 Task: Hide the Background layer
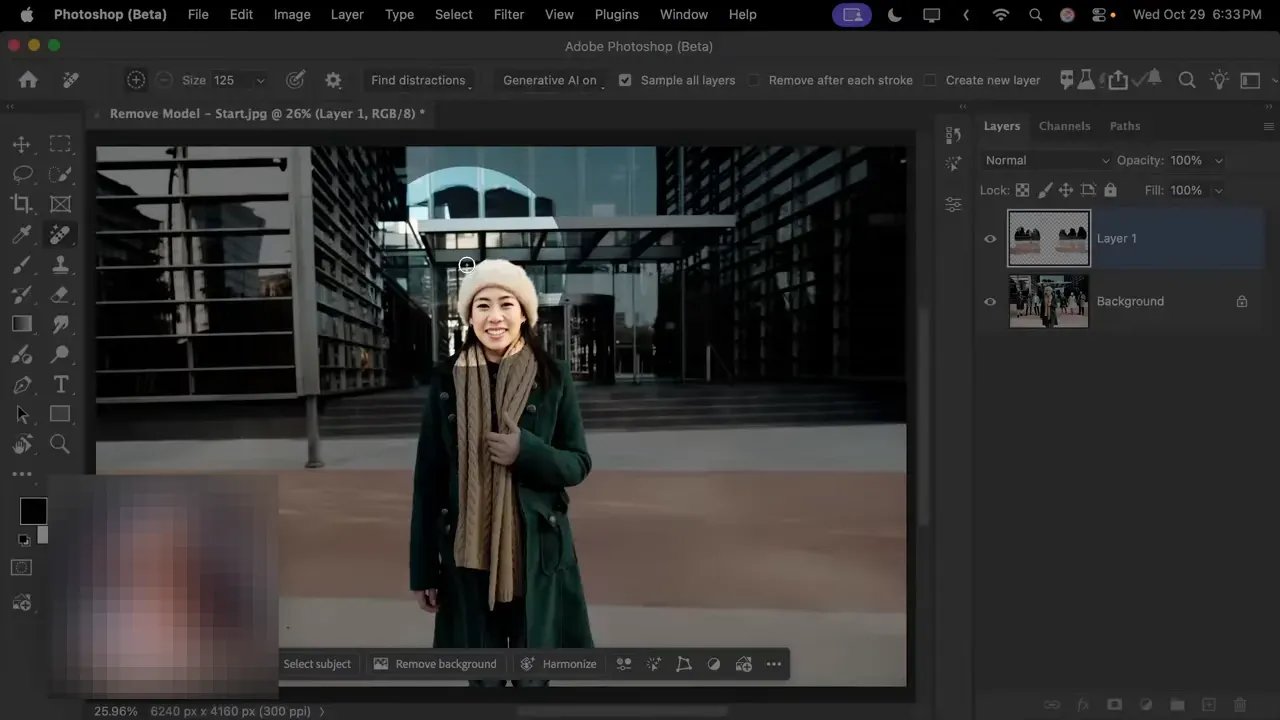990,301
